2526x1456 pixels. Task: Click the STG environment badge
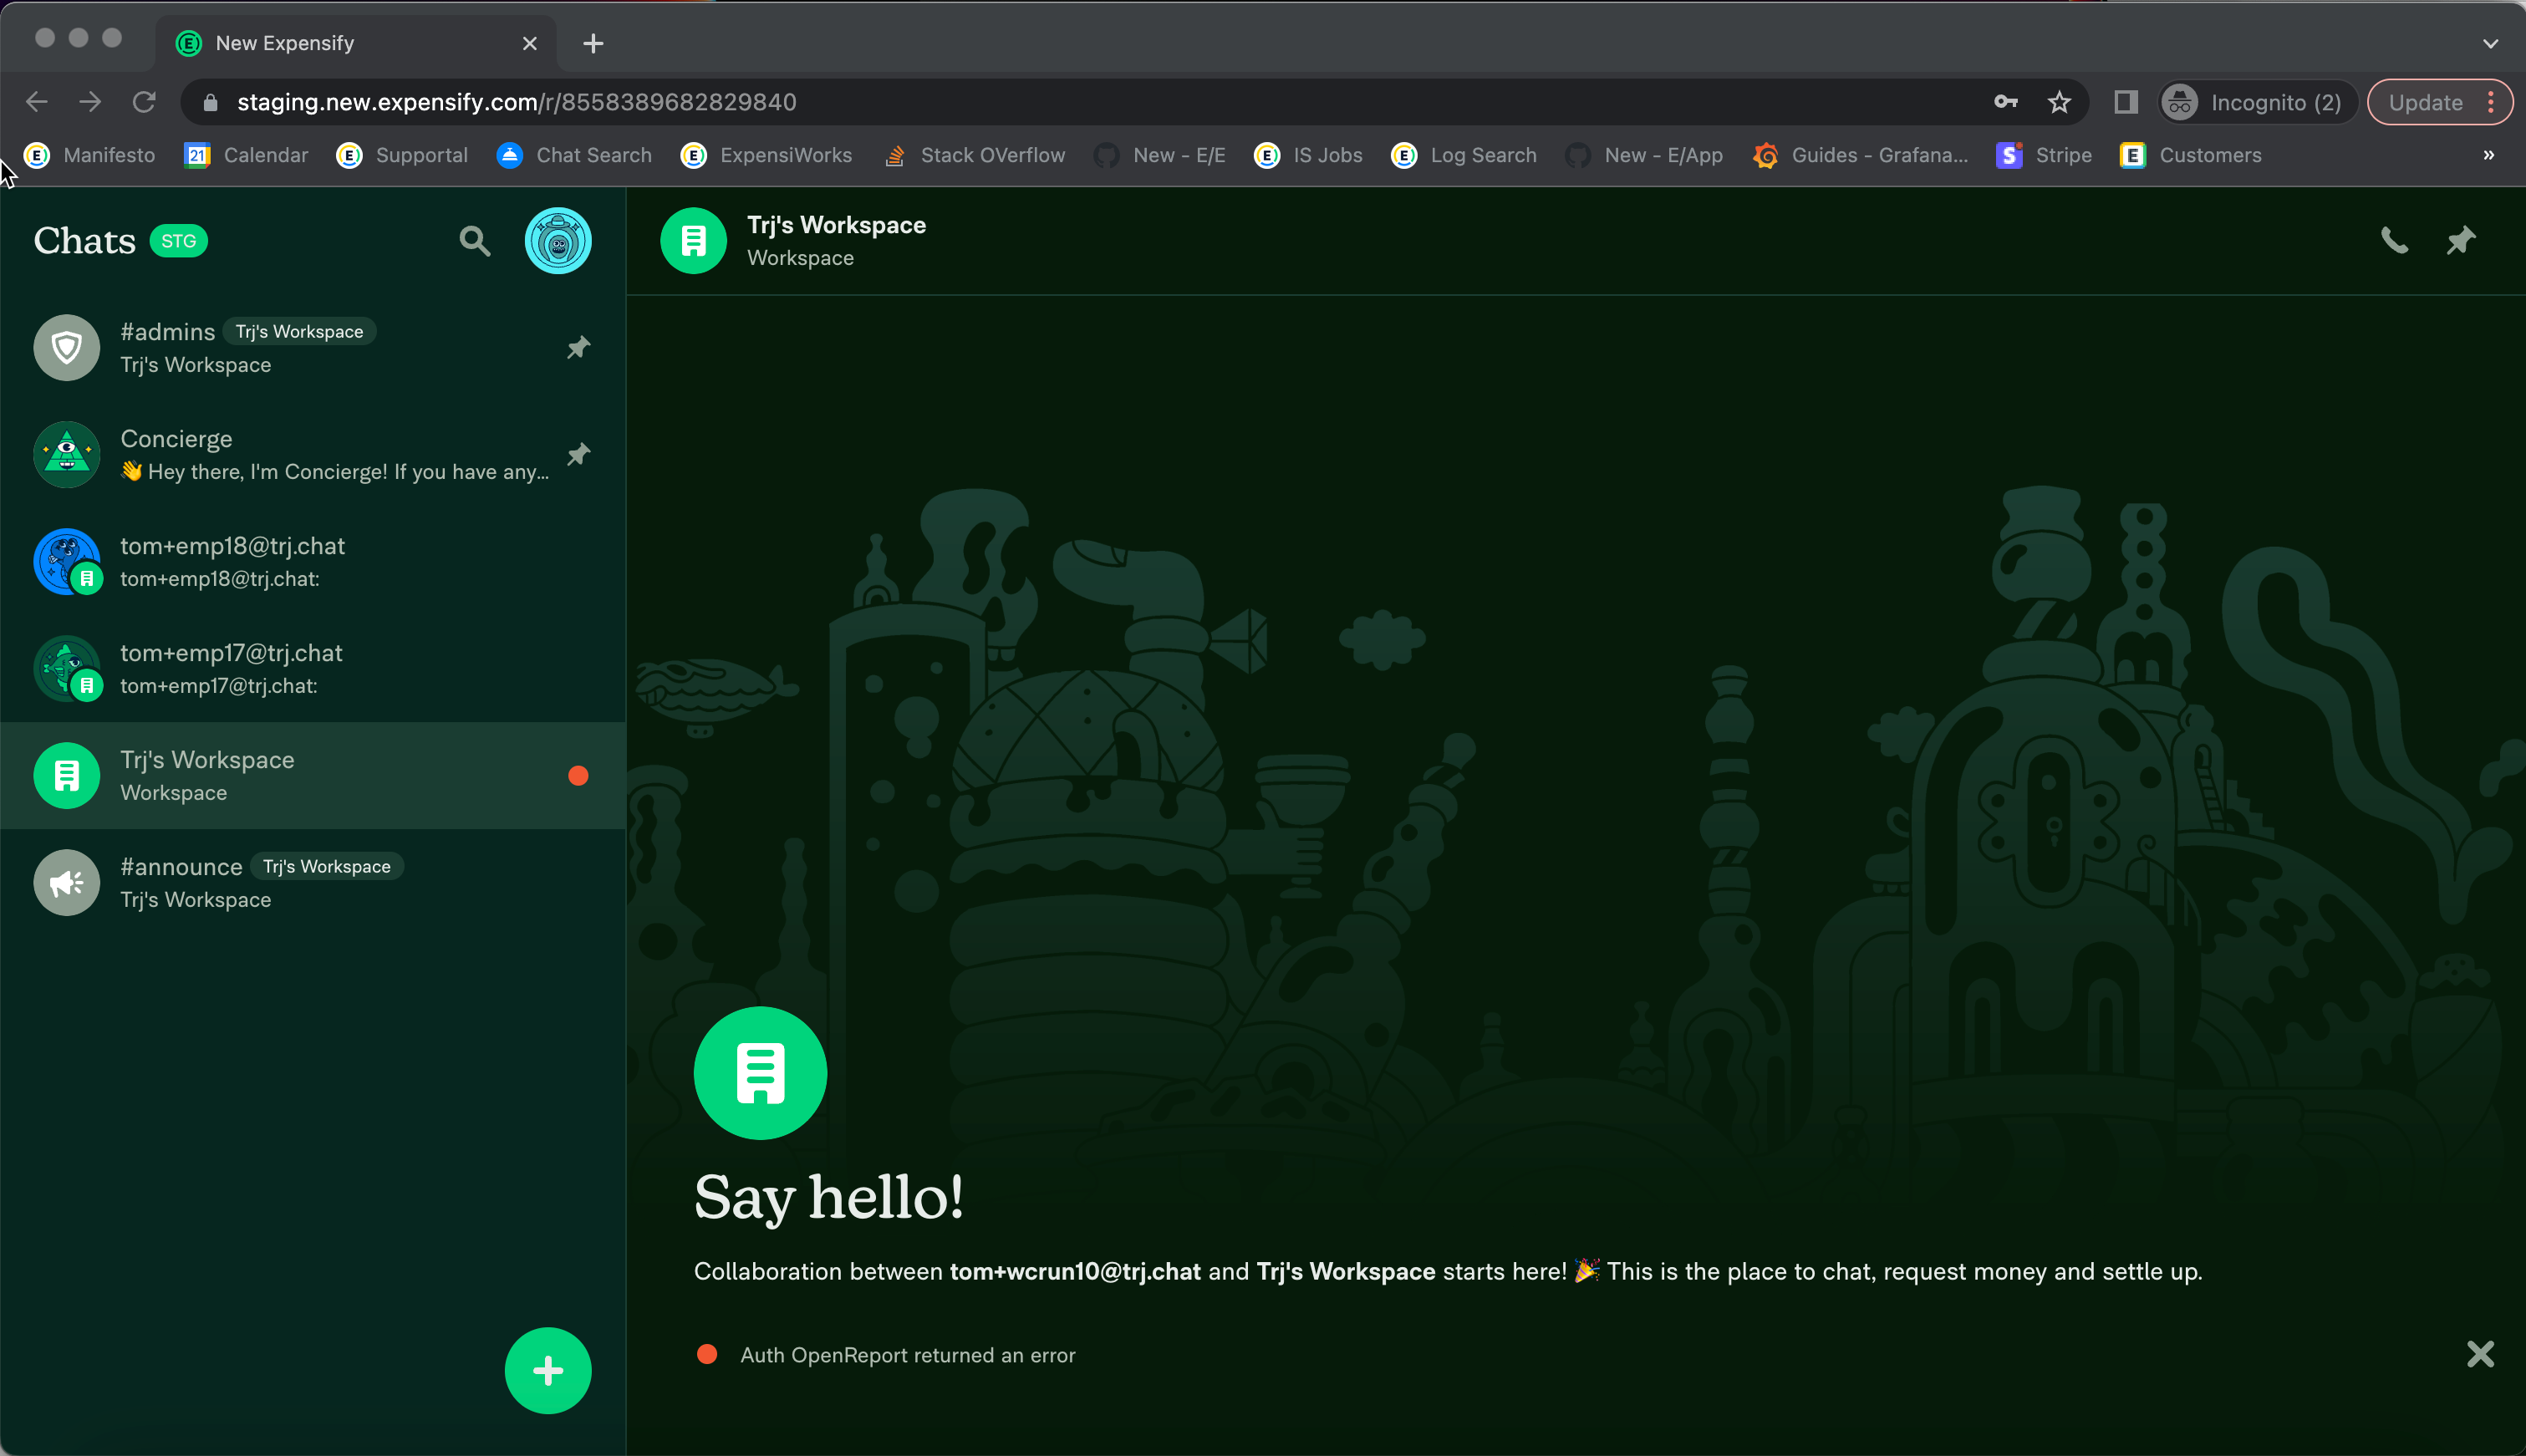pyautogui.click(x=179, y=241)
